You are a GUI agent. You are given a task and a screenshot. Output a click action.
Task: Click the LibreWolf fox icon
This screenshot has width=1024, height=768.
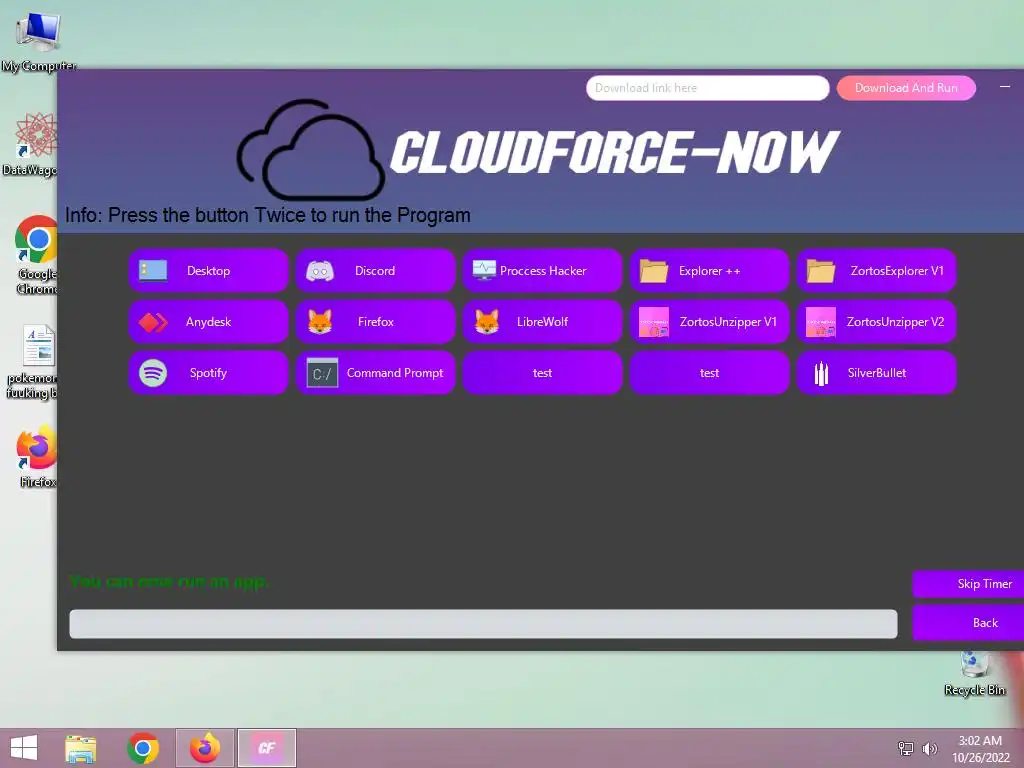click(x=487, y=321)
